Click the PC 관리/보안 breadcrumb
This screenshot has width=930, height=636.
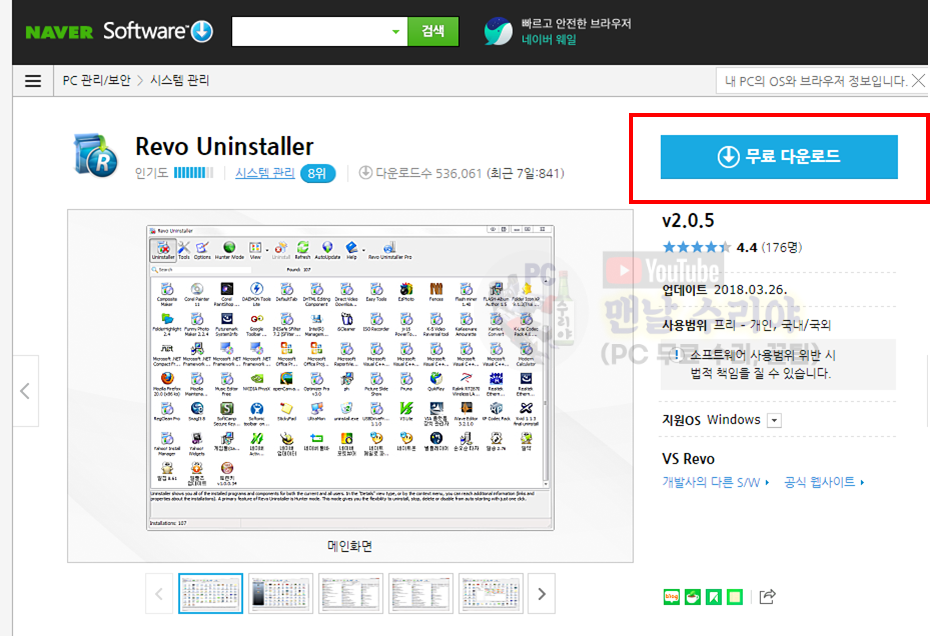97,81
